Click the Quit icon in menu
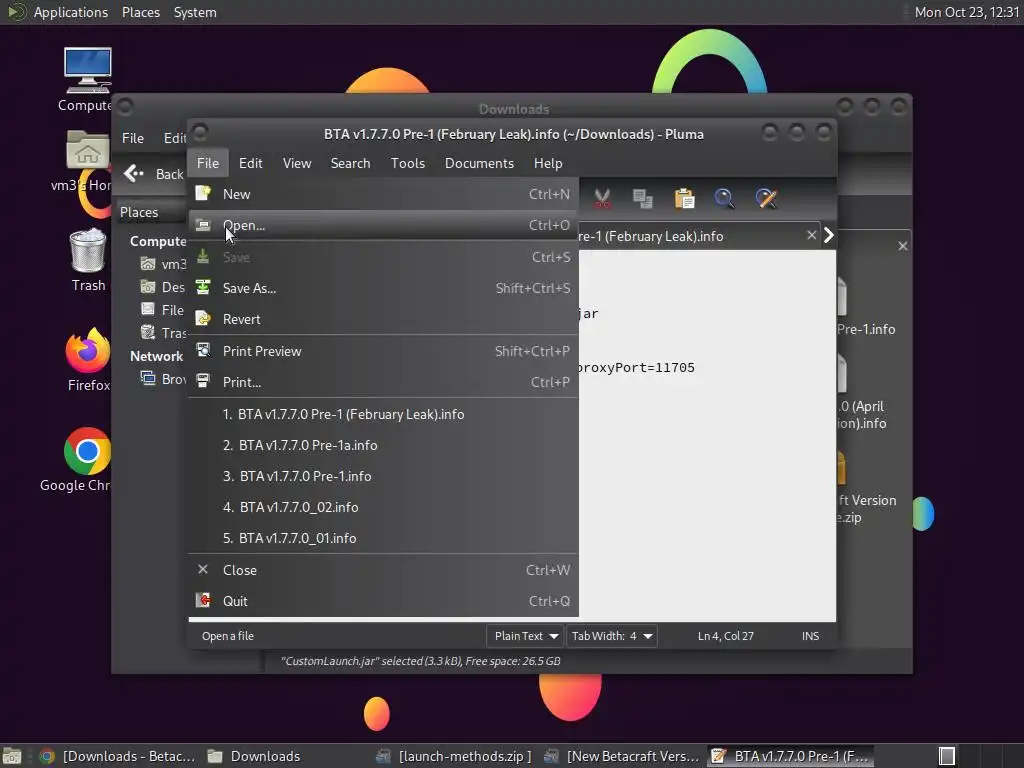 pyautogui.click(x=203, y=601)
